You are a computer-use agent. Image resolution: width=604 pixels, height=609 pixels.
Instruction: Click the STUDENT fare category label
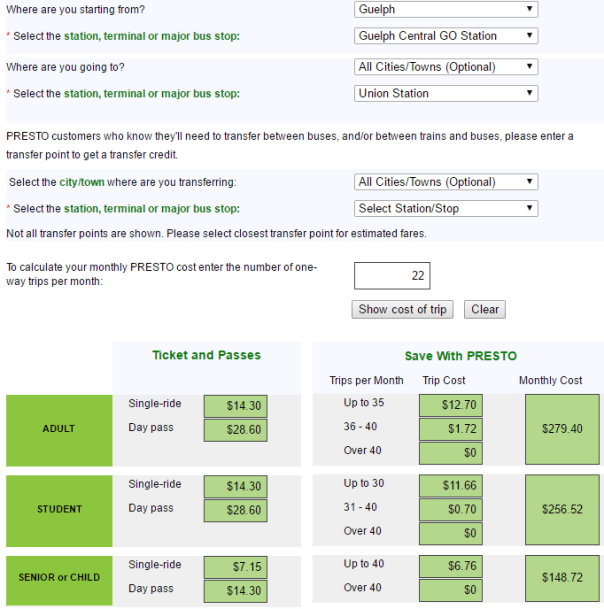pos(59,511)
